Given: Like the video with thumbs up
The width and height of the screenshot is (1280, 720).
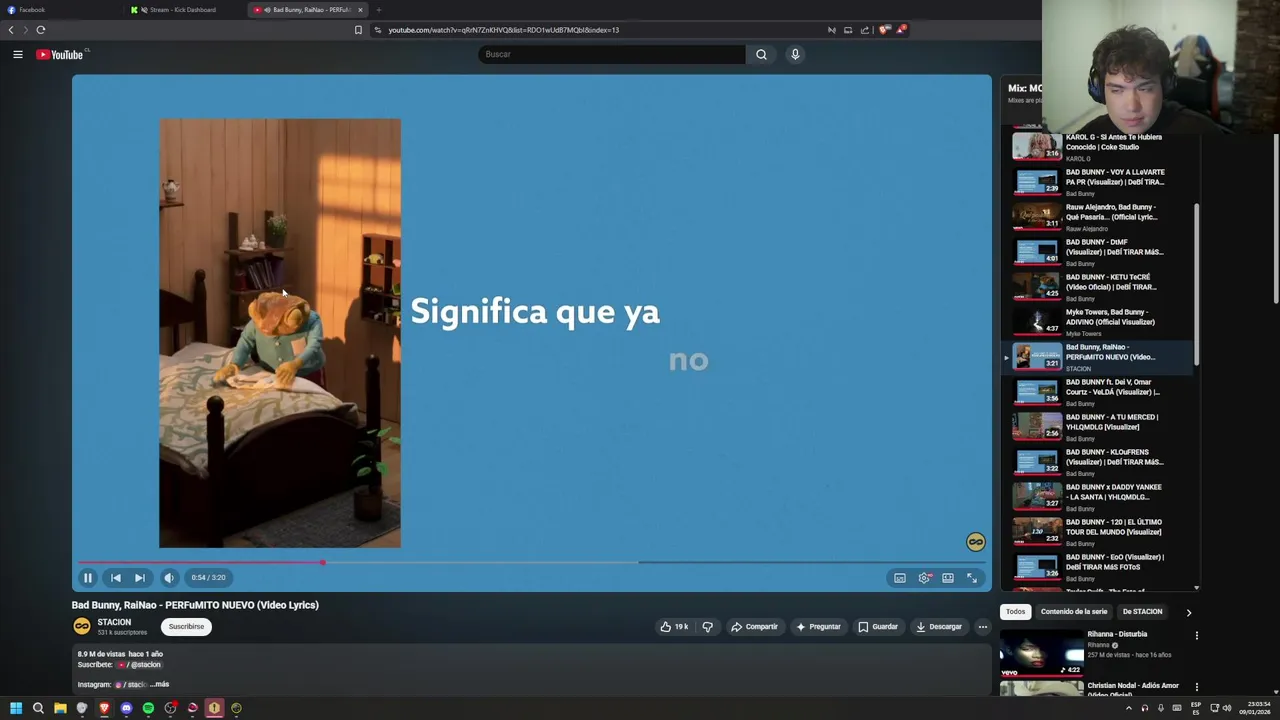Looking at the screenshot, I should (675, 627).
